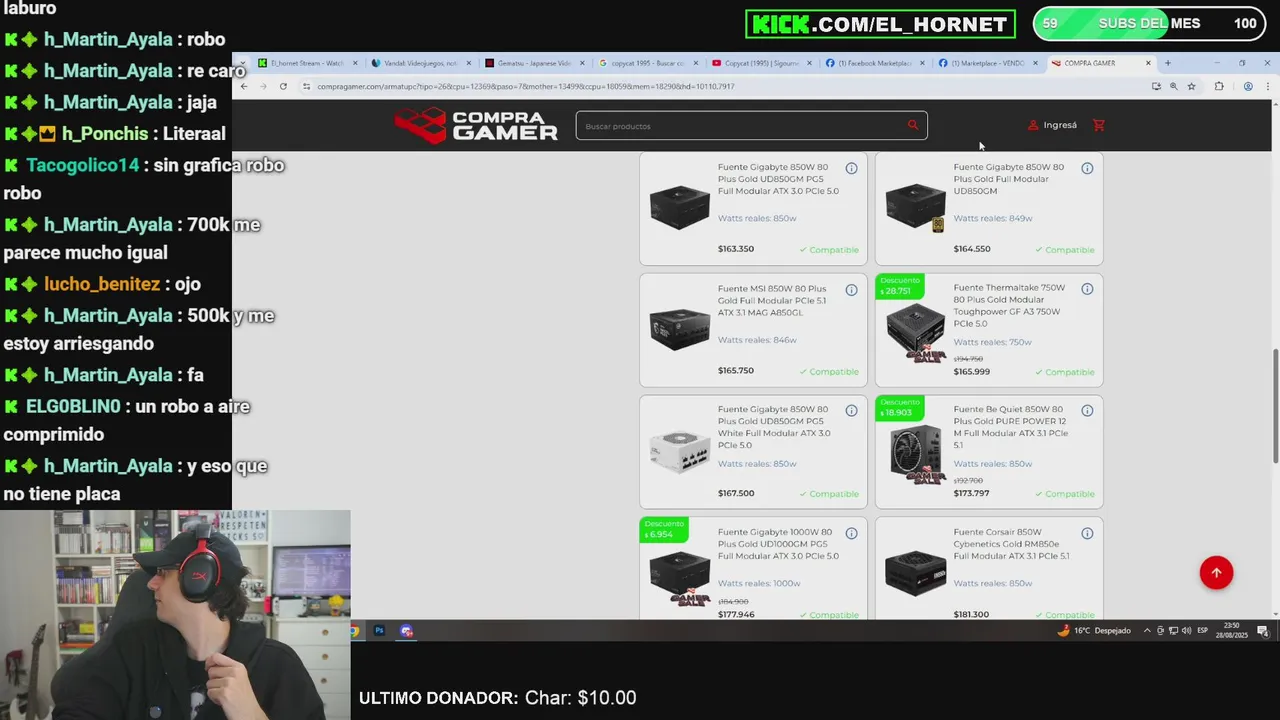Viewport: 1280px width, 720px height.
Task: Click the red search magnifier icon
Action: pyautogui.click(x=912, y=125)
